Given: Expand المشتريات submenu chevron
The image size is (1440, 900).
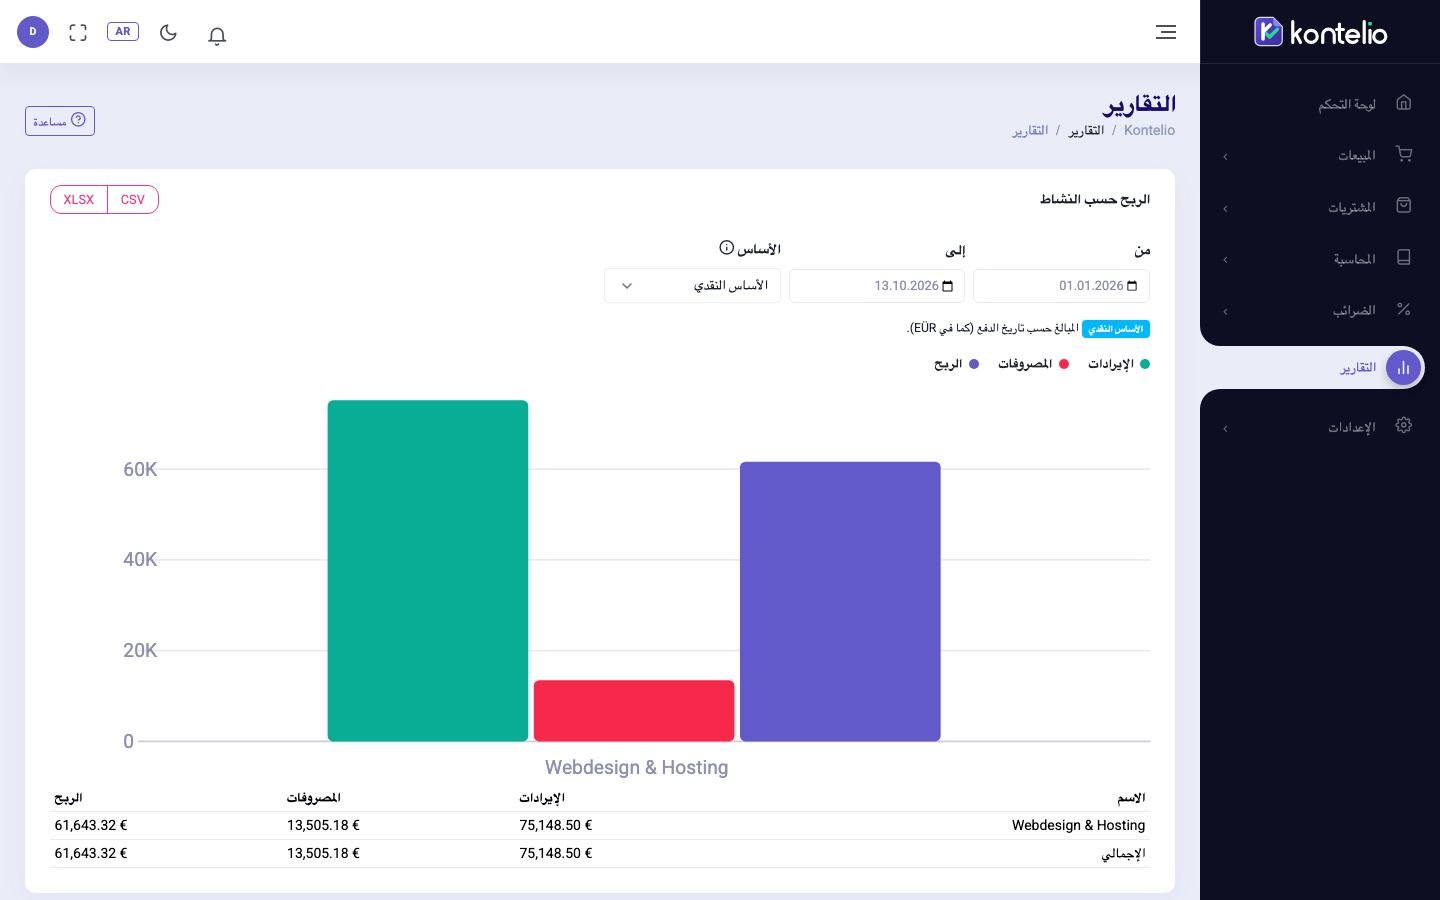Looking at the screenshot, I should pyautogui.click(x=1225, y=208).
